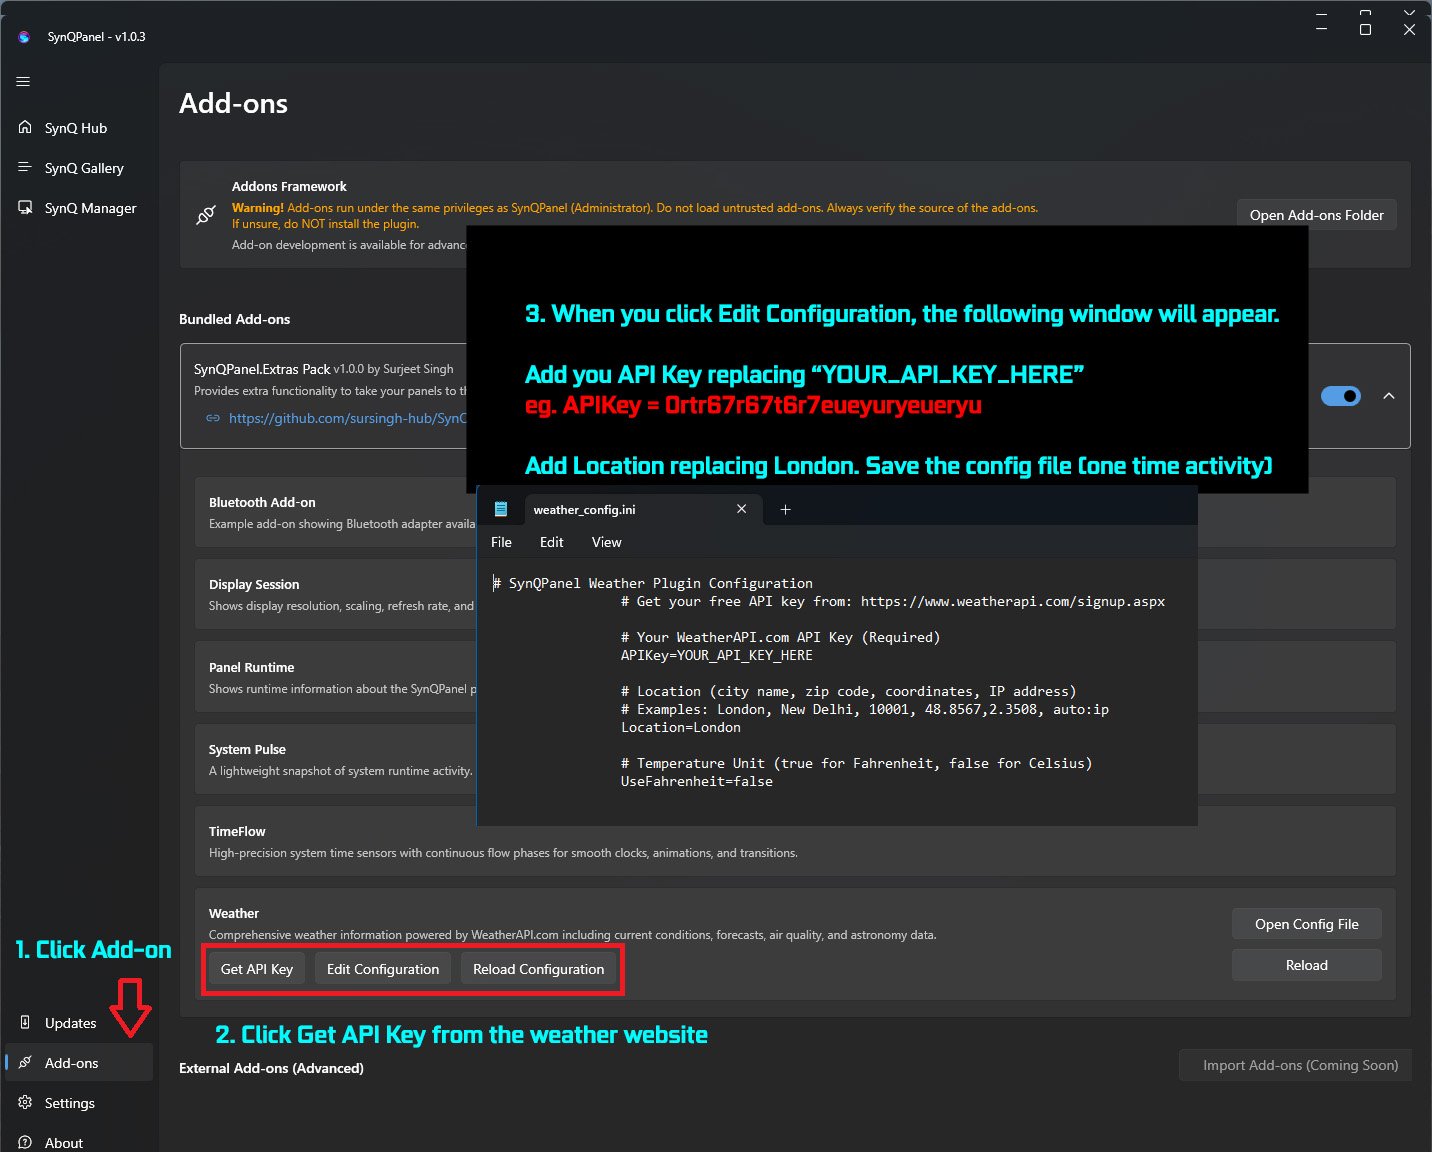Open the View menu in Notepad
This screenshot has height=1152, width=1432.
click(x=606, y=542)
